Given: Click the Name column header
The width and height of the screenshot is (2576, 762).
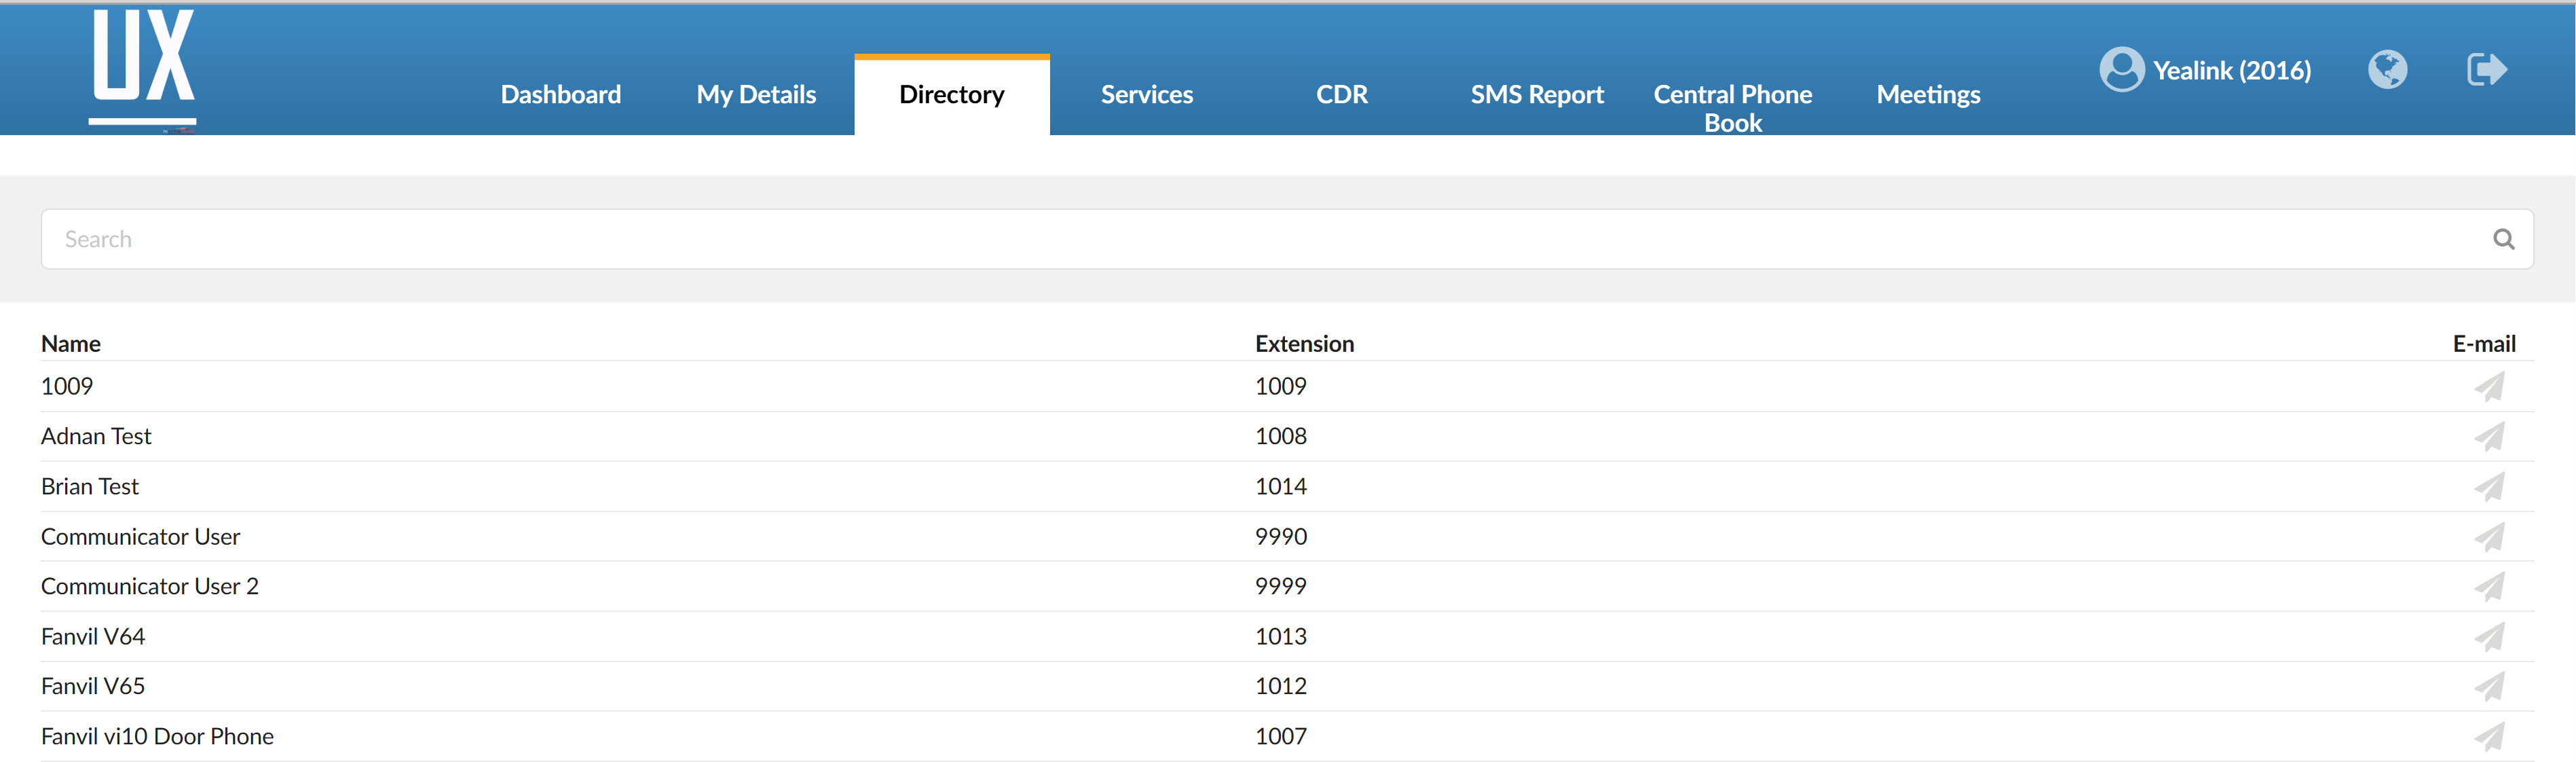Looking at the screenshot, I should (71, 344).
